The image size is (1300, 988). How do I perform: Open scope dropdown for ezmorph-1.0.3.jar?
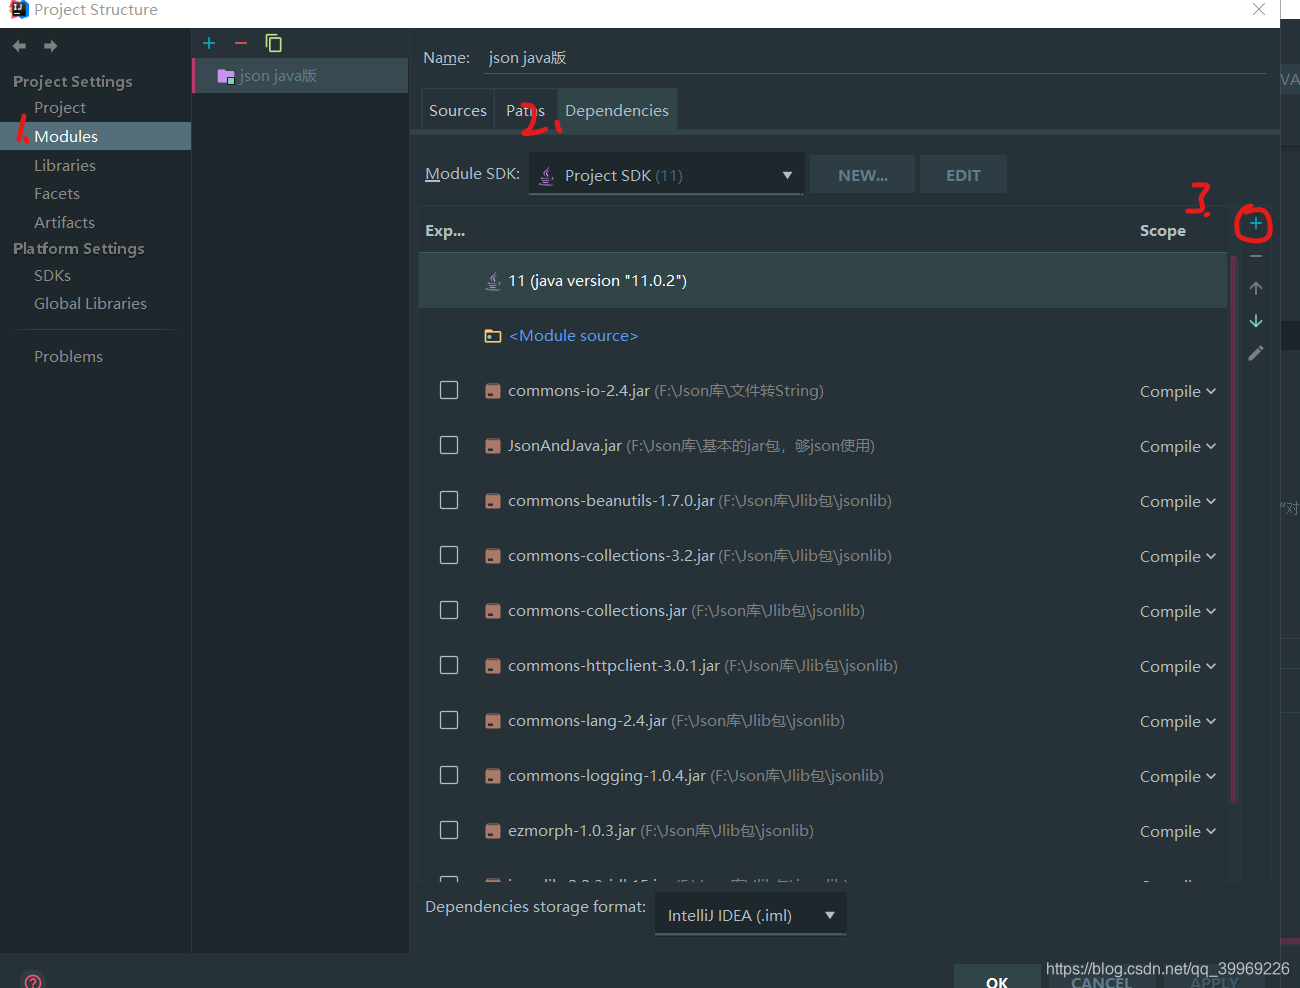[1178, 831]
